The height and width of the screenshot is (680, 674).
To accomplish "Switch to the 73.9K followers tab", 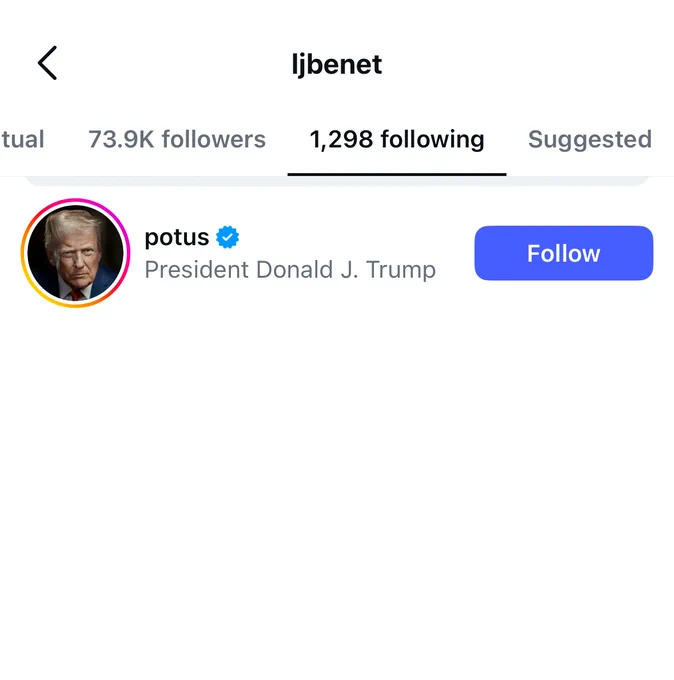I will [x=177, y=139].
